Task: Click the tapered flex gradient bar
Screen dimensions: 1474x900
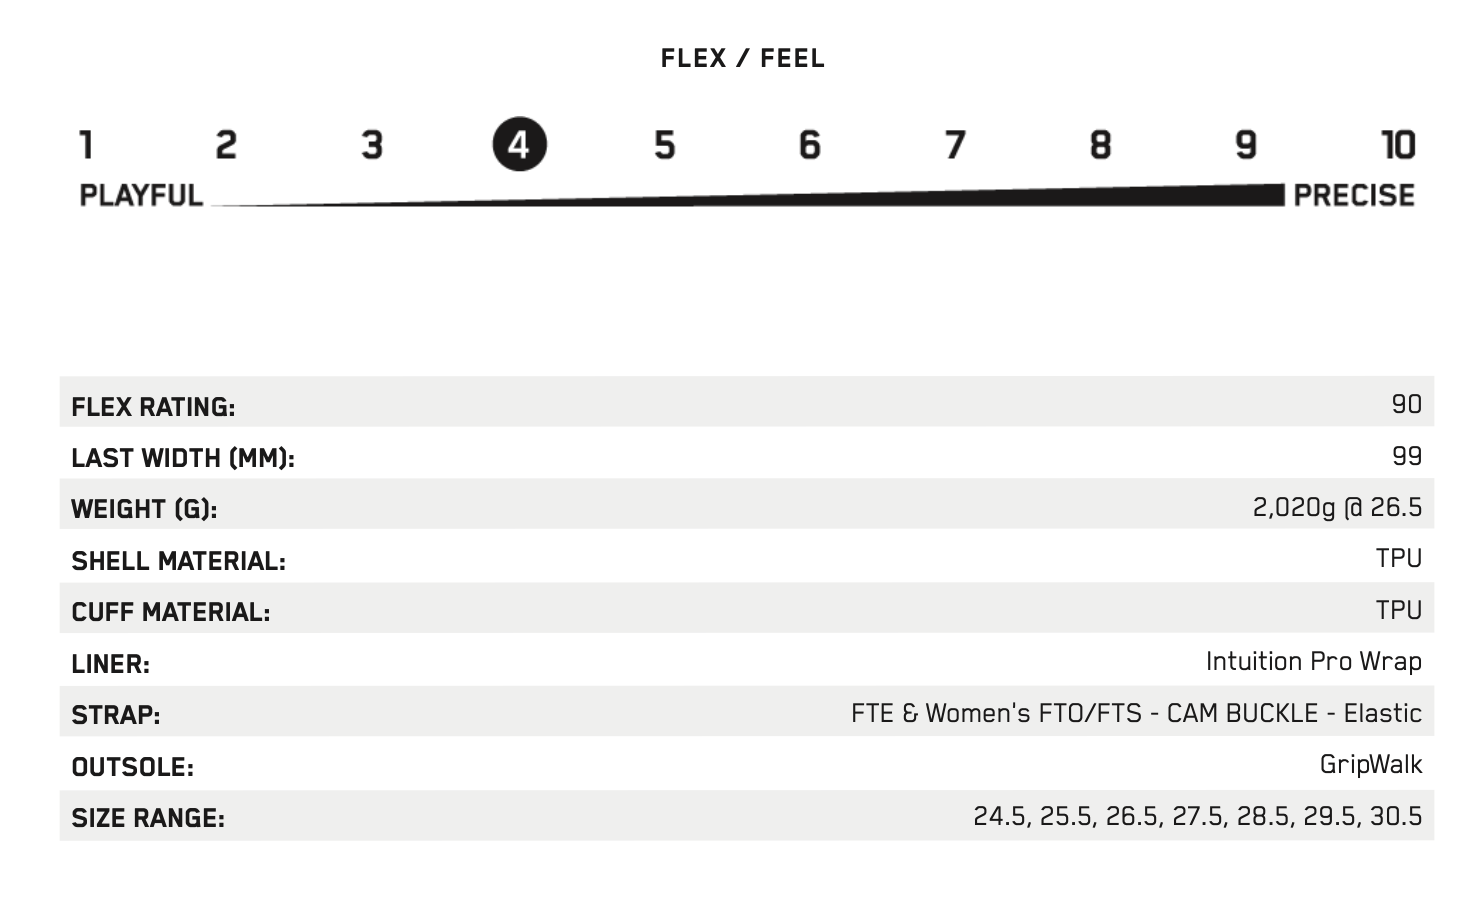Action: pyautogui.click(x=748, y=196)
